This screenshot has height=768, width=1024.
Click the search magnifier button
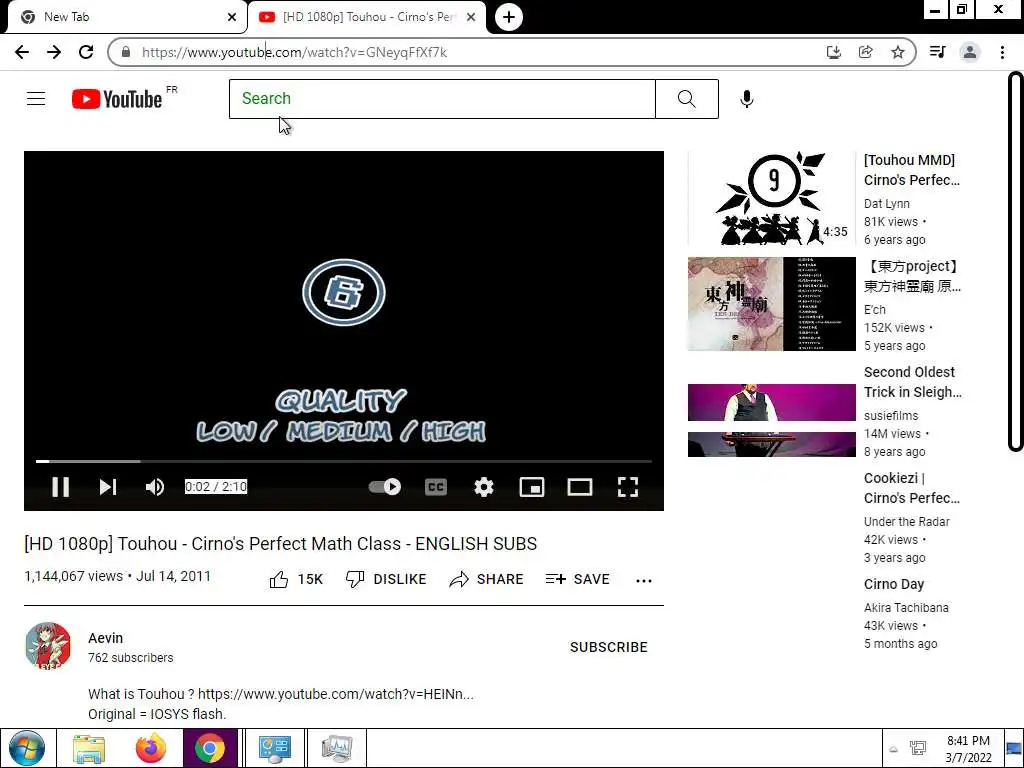[x=686, y=99]
